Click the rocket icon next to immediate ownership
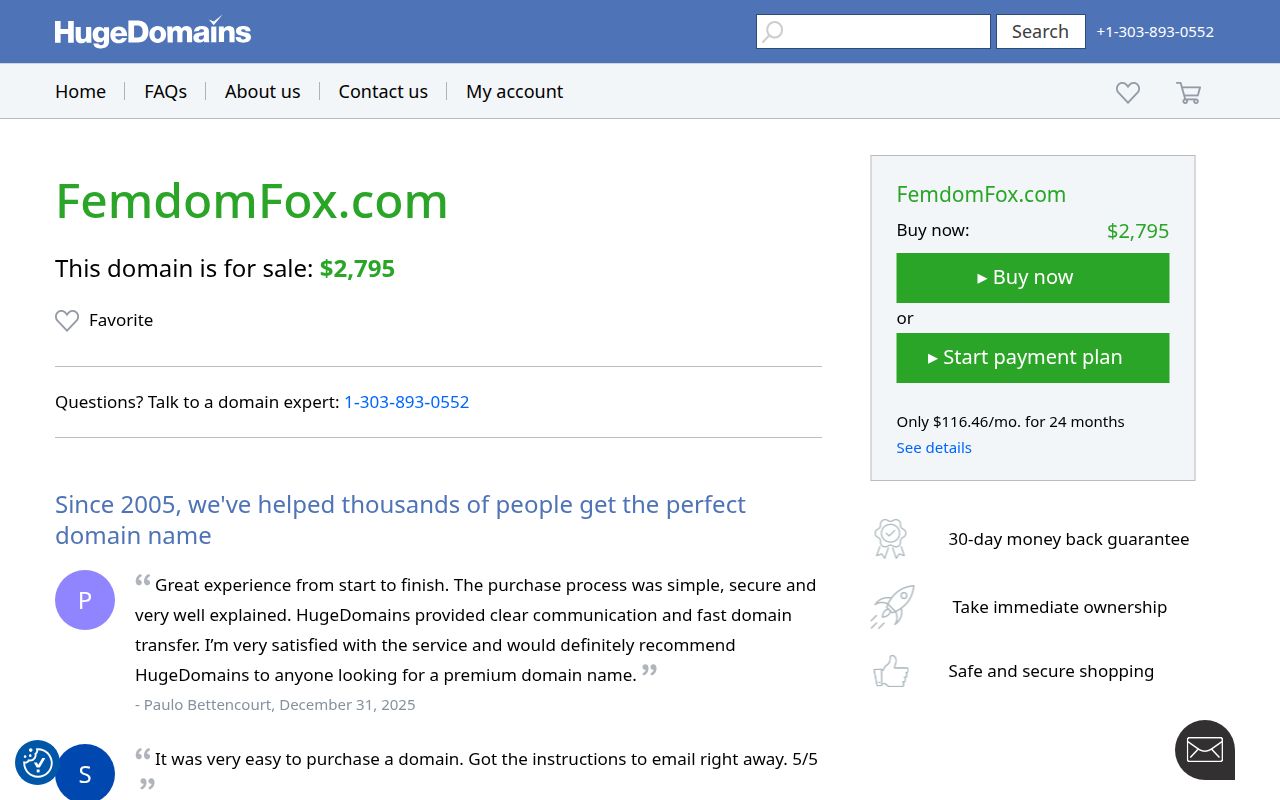The width and height of the screenshot is (1280, 800). click(892, 607)
